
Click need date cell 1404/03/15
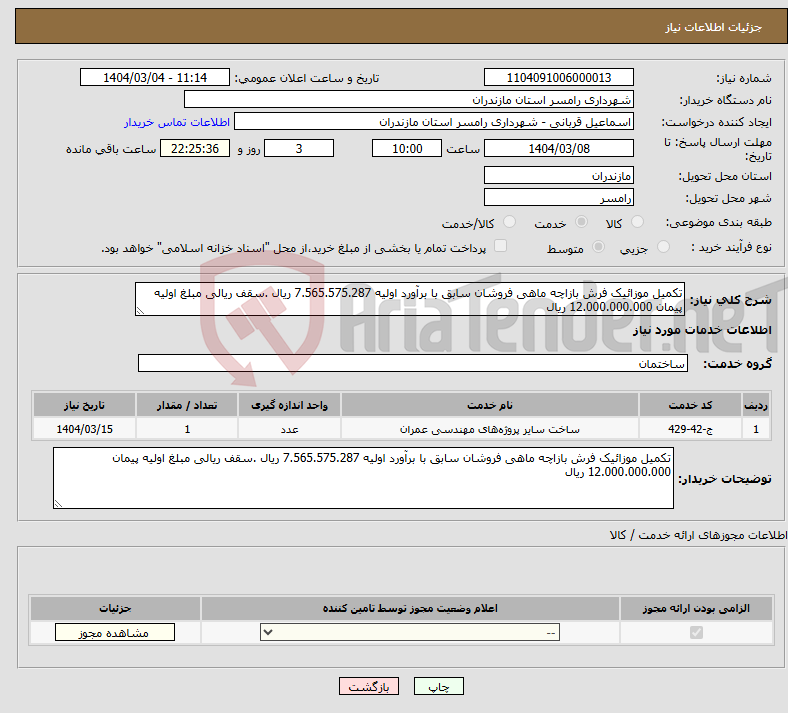[84, 429]
